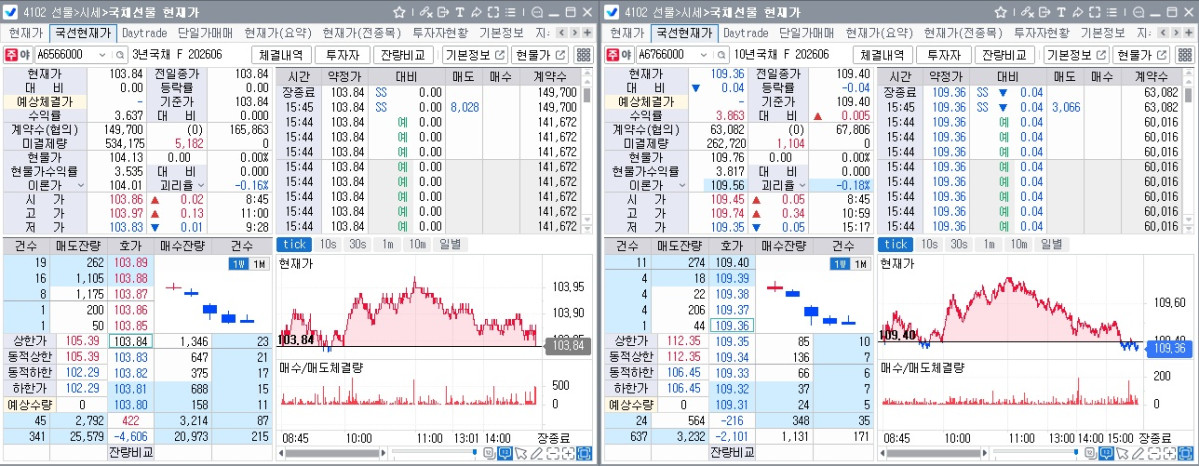Click 잔량비교 toolbar button in right window
Image resolution: width=1199 pixels, height=466 pixels.
pyautogui.click(x=1004, y=55)
